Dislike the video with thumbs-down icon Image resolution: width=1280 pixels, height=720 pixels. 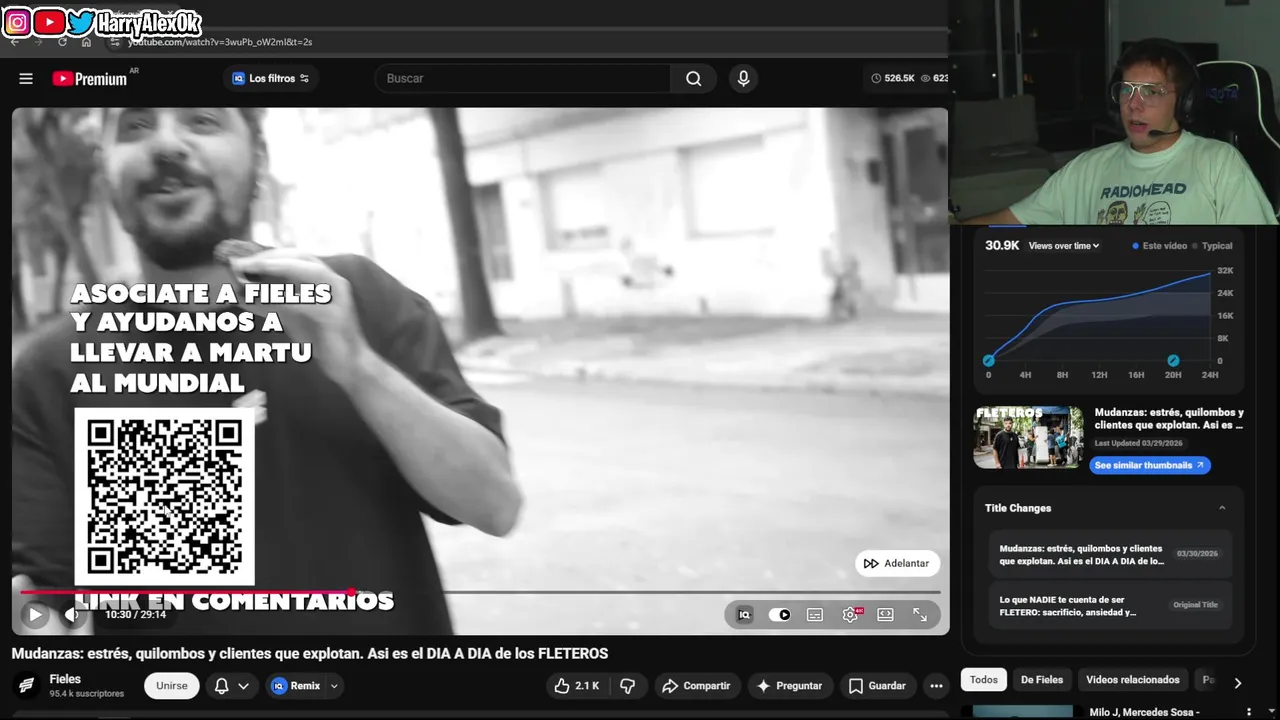point(628,686)
